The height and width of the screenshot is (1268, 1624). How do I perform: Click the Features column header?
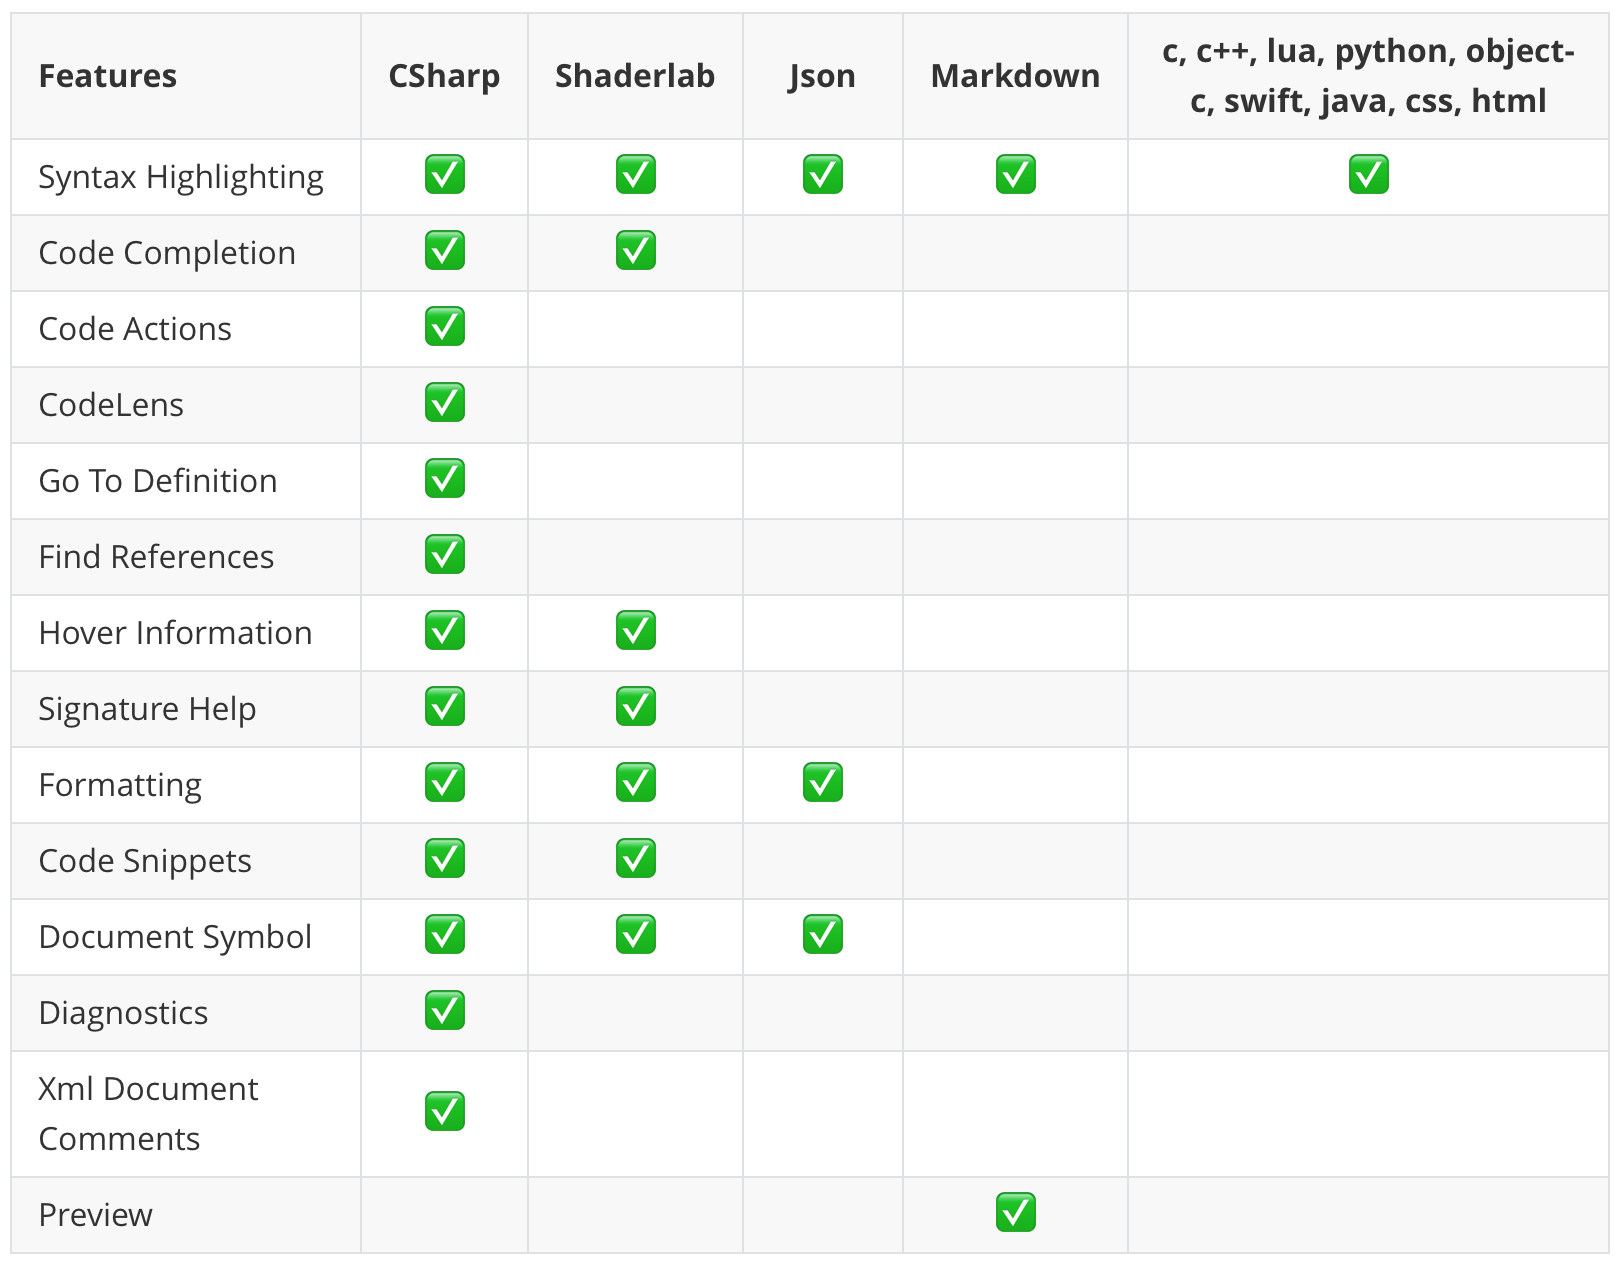pyautogui.click(x=108, y=76)
